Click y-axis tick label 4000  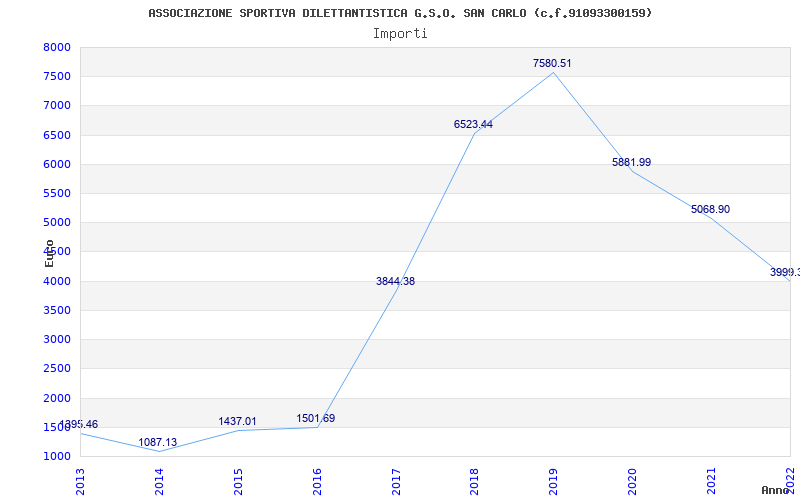click(x=57, y=281)
